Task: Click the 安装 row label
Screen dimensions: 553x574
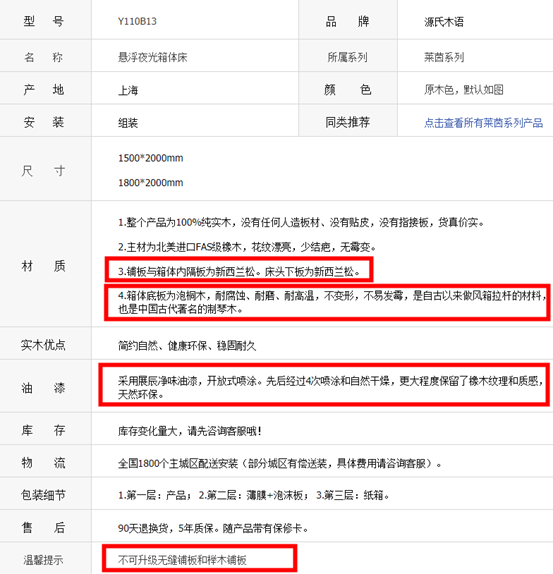Action: click(44, 122)
